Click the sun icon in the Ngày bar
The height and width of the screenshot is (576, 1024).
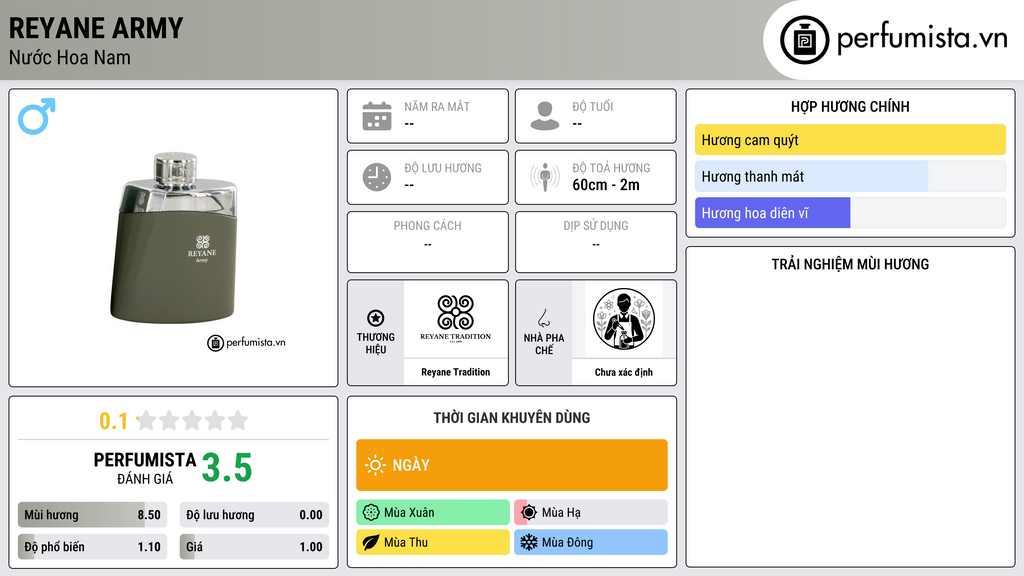click(375, 465)
